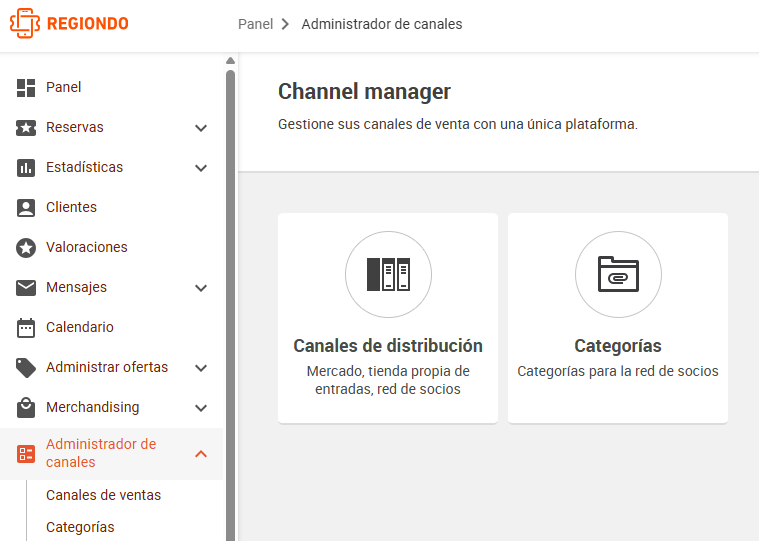The width and height of the screenshot is (759, 541).
Task: Click the Administrar ofertas tag icon
Action: click(x=26, y=368)
